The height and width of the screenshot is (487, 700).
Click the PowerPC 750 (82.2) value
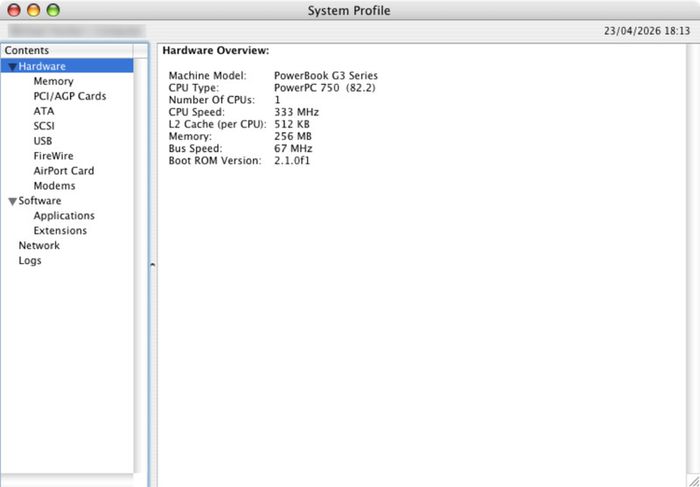click(x=325, y=88)
